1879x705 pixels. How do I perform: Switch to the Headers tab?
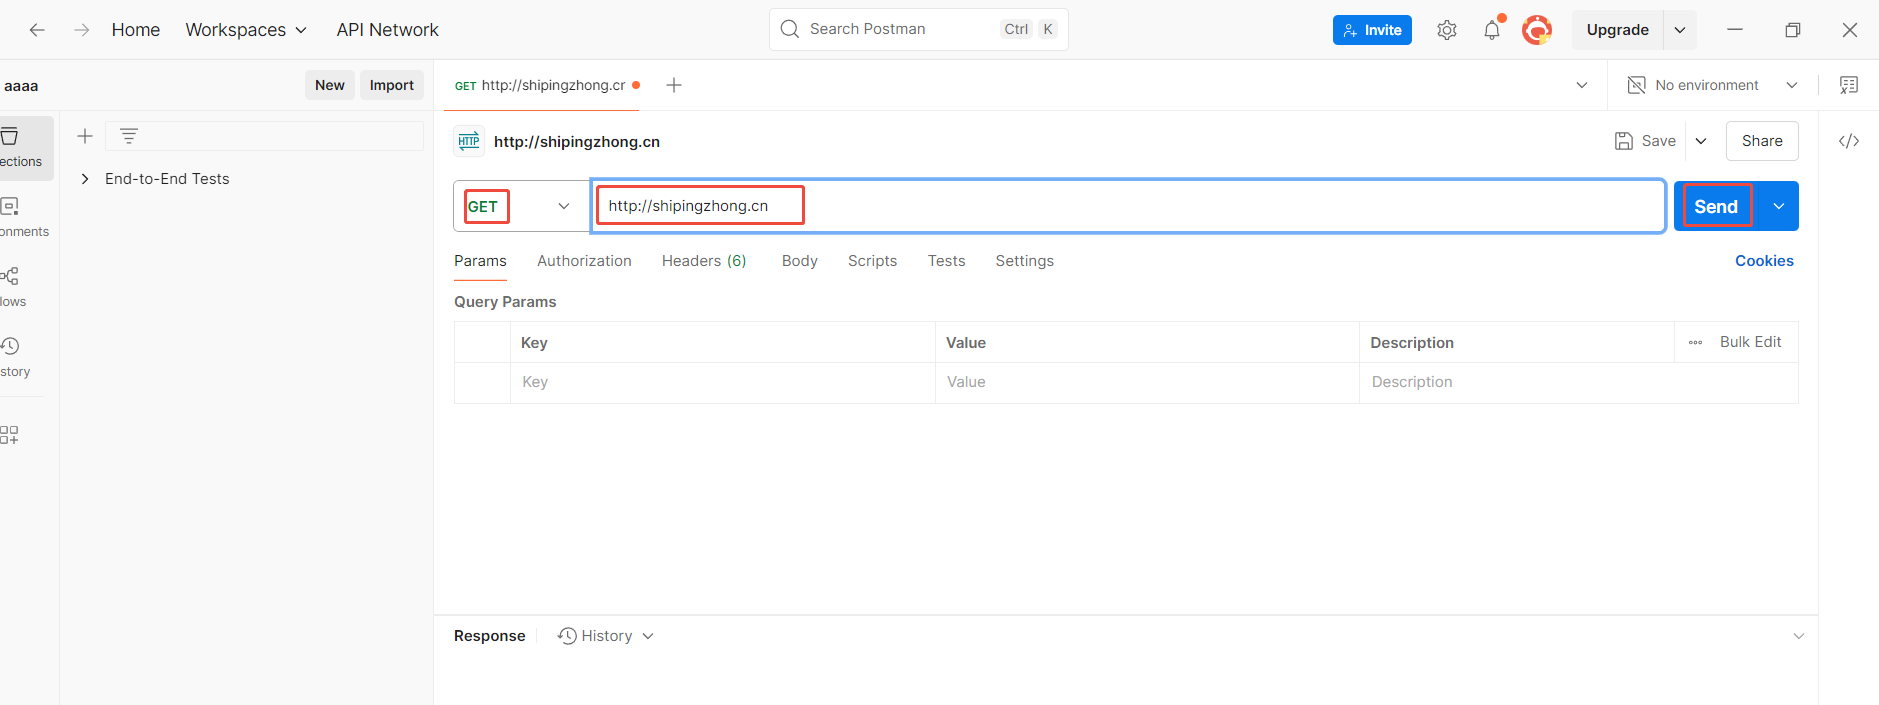pos(704,261)
